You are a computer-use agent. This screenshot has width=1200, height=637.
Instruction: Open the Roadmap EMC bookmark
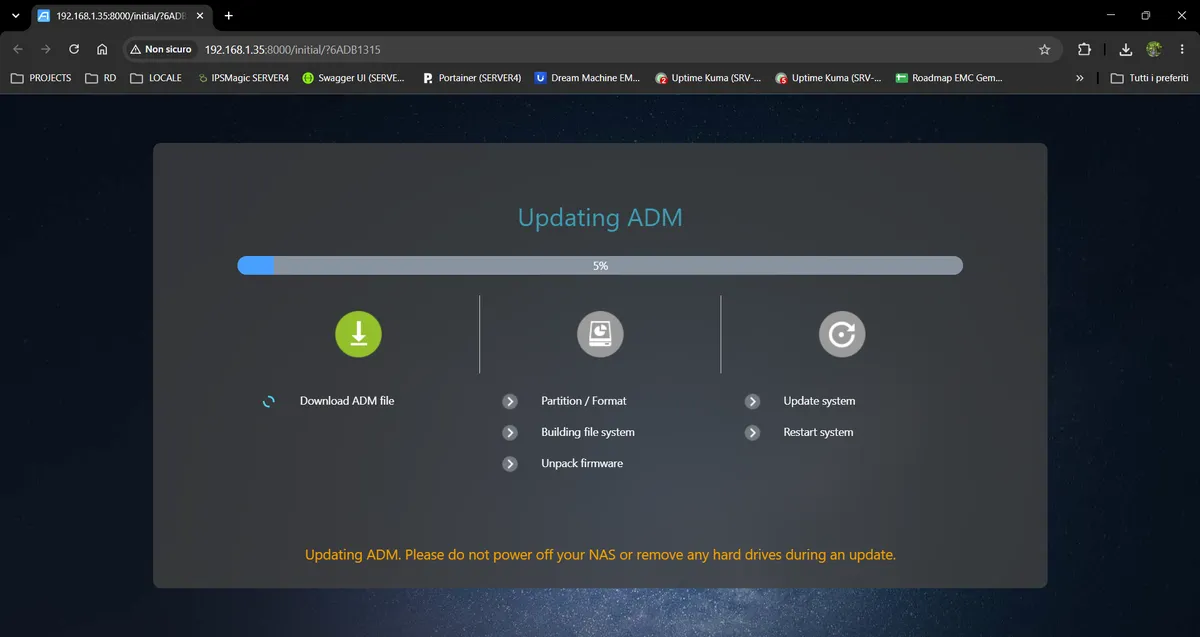point(949,78)
